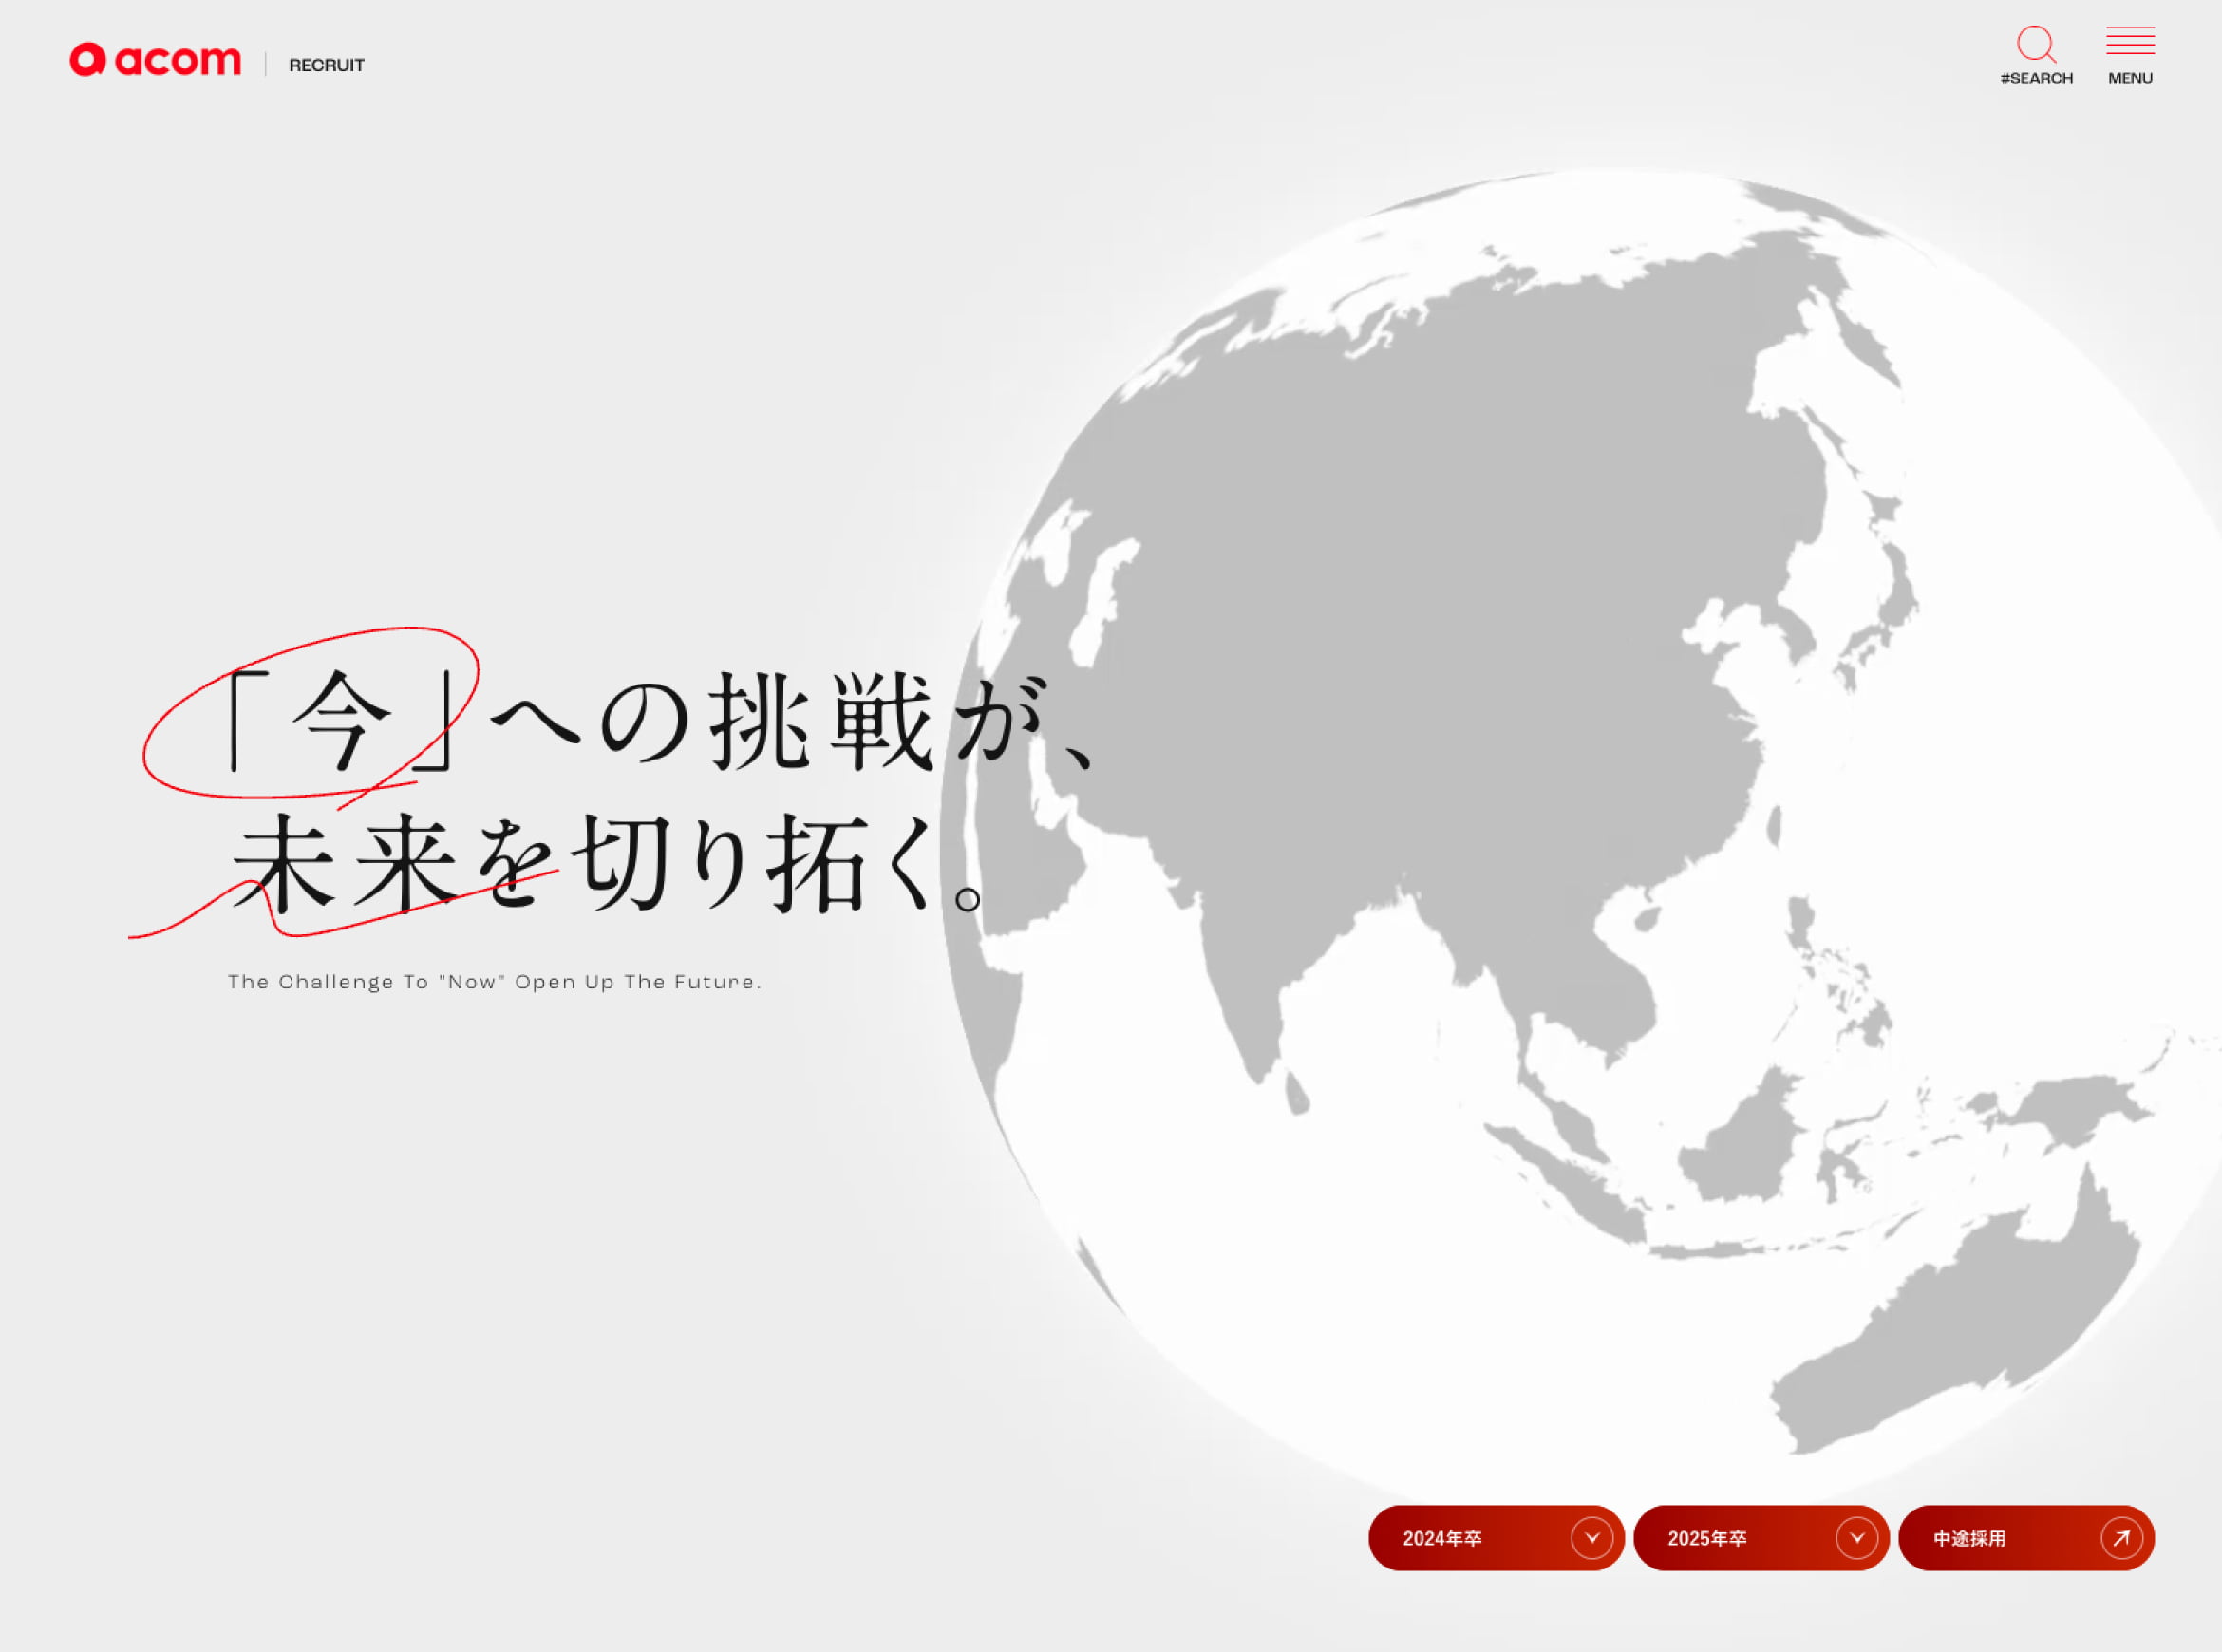Click the arrow icon in 中途採用 button
The image size is (2222, 1652).
pyautogui.click(x=2122, y=1538)
